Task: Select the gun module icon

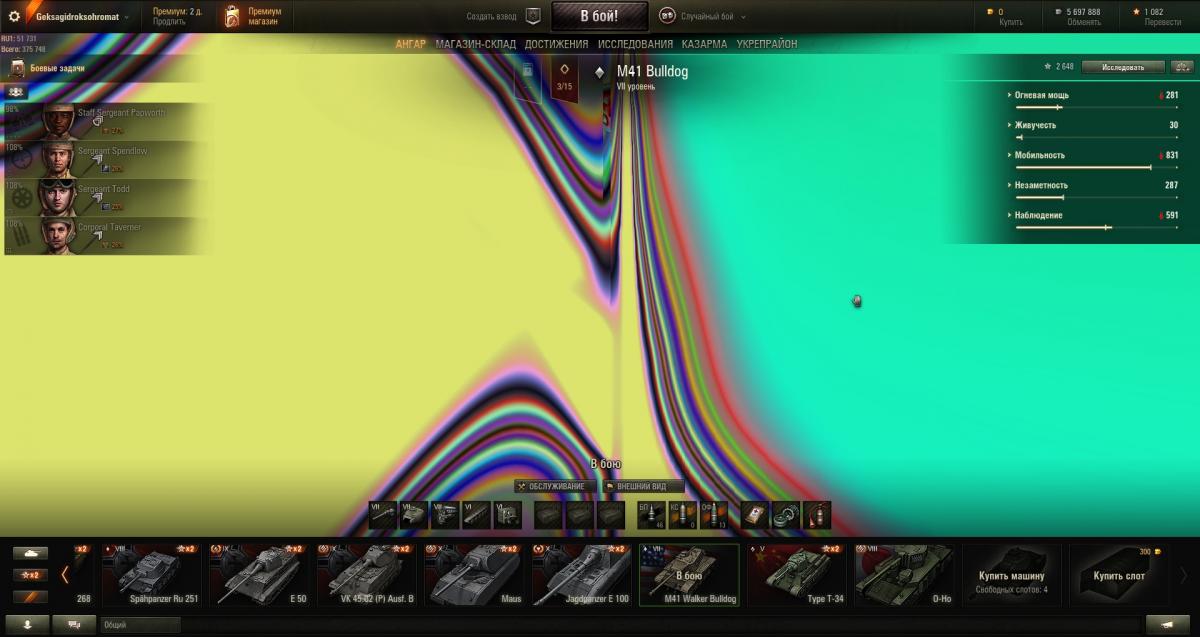Action: click(x=384, y=514)
